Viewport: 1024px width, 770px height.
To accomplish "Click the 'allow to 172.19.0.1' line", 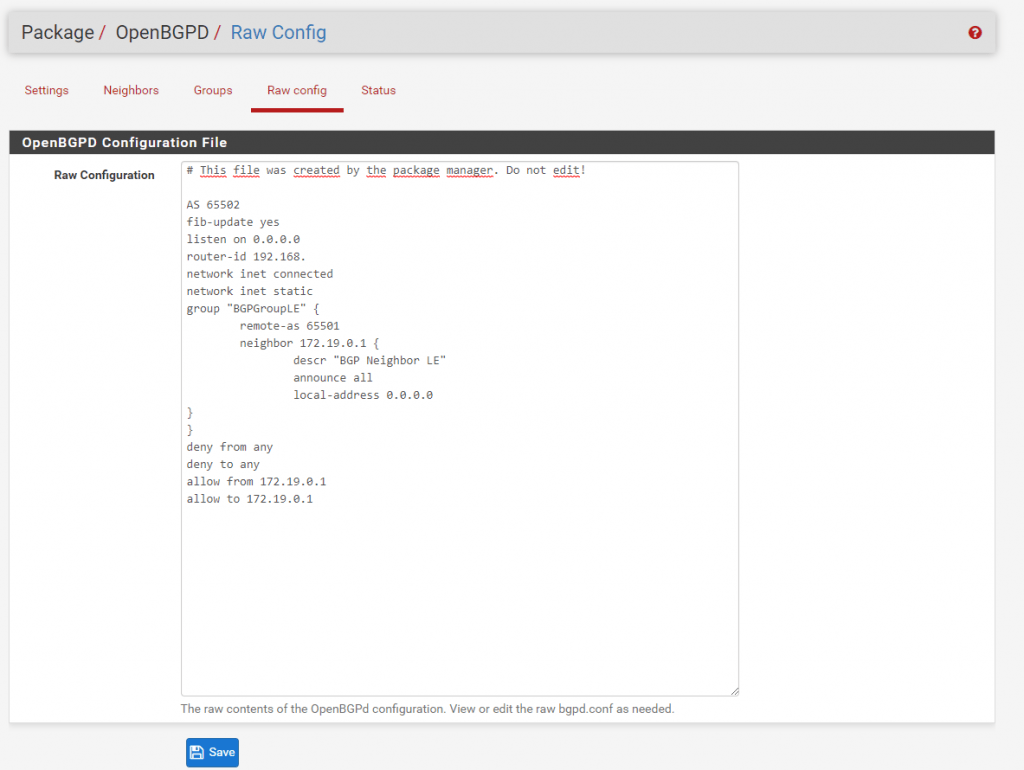I will pos(249,499).
